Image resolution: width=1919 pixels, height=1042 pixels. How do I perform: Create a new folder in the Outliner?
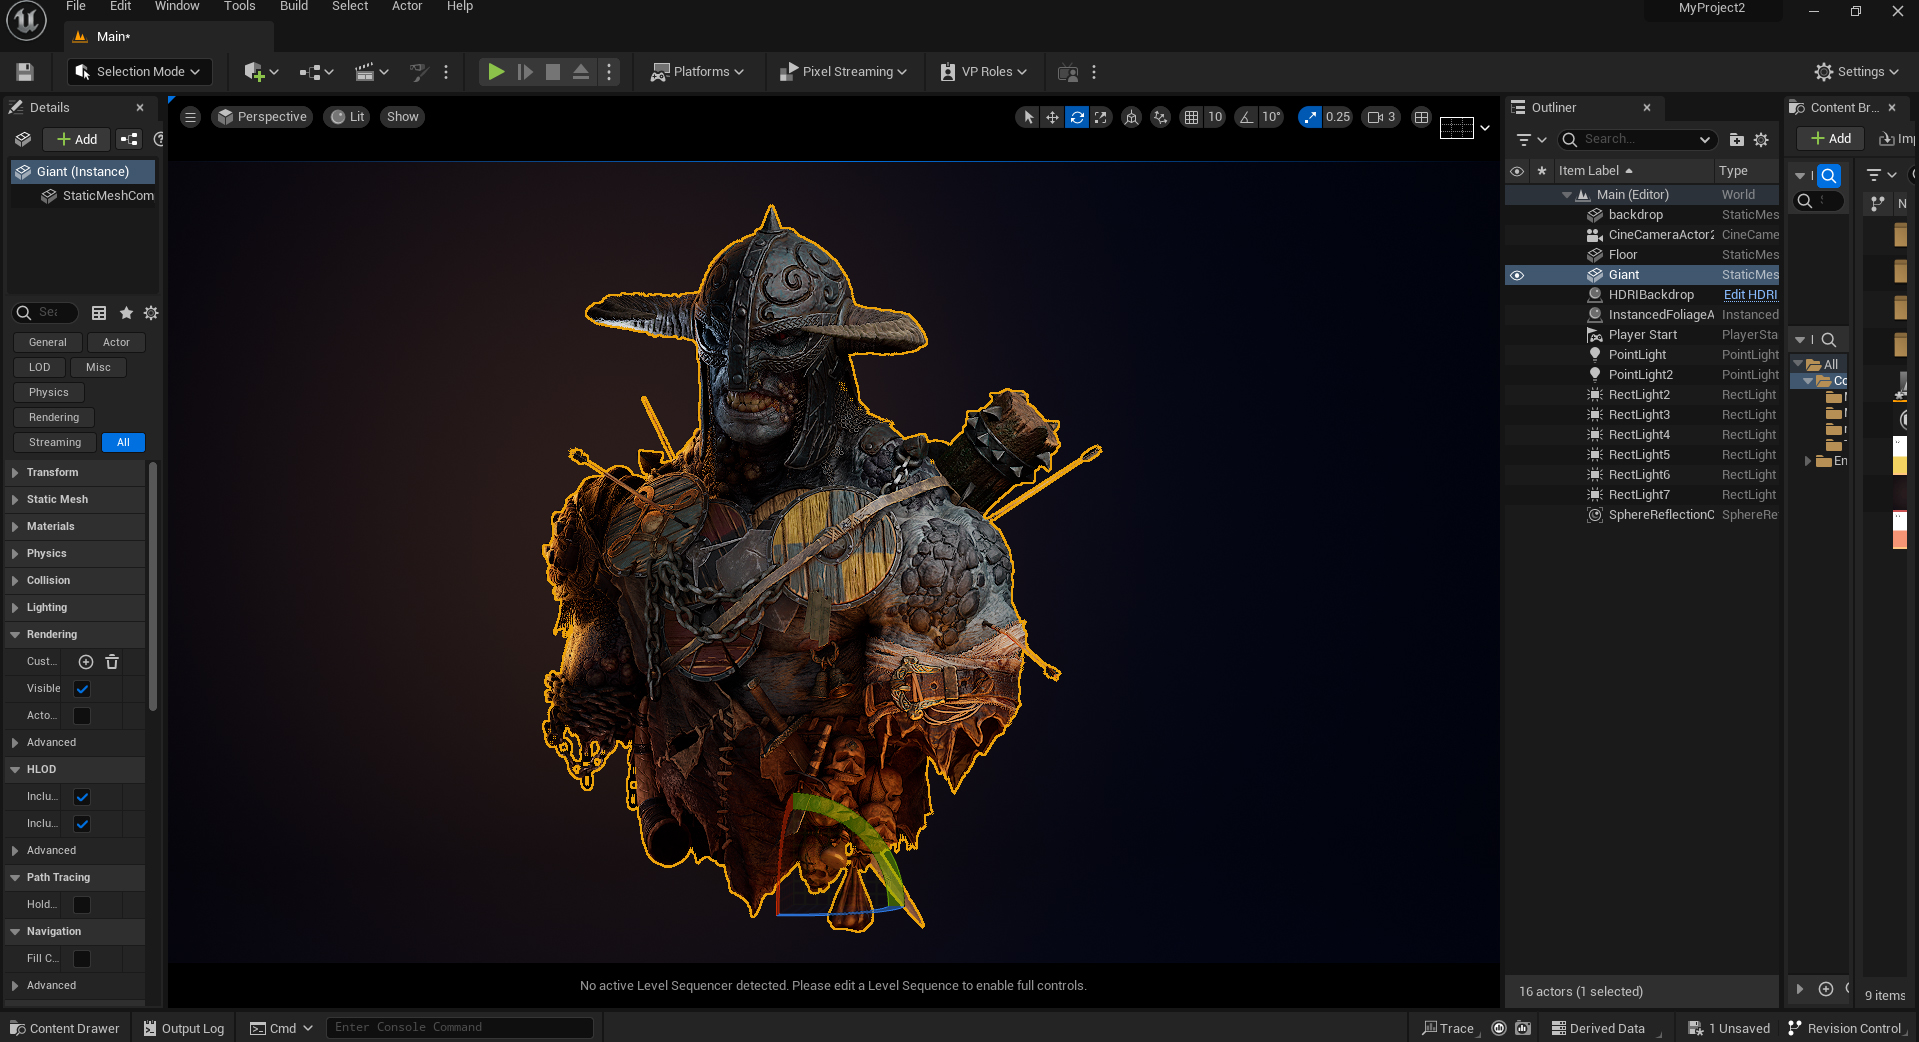click(x=1736, y=140)
